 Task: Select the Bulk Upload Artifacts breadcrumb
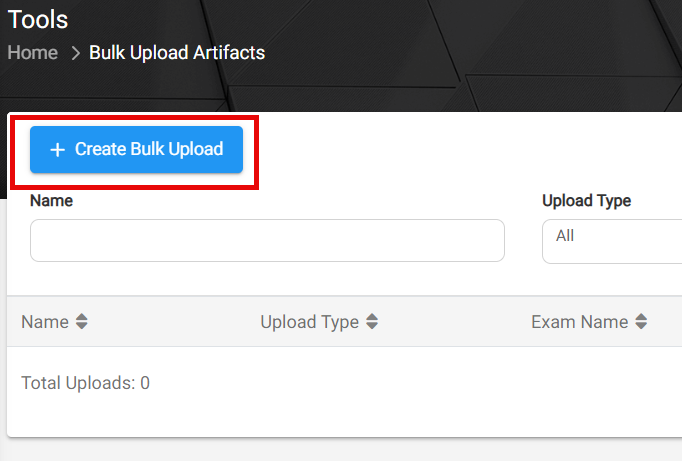pos(177,53)
